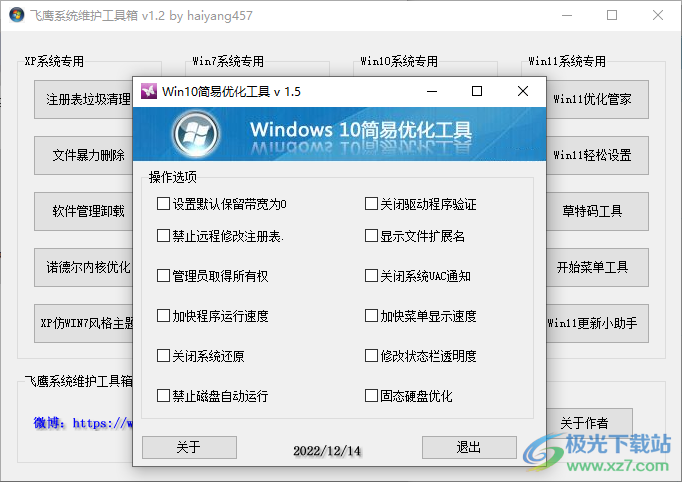Viewport: 682px width, 482px height.
Task: Click the Windows orb logo in the banner
Action: (195, 134)
